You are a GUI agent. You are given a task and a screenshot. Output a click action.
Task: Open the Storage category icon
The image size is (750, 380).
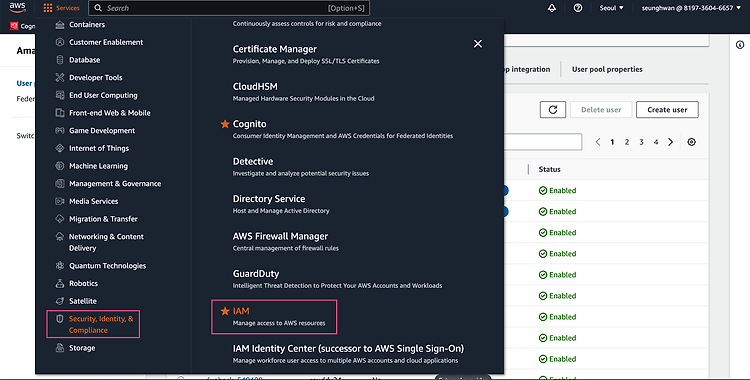60,348
